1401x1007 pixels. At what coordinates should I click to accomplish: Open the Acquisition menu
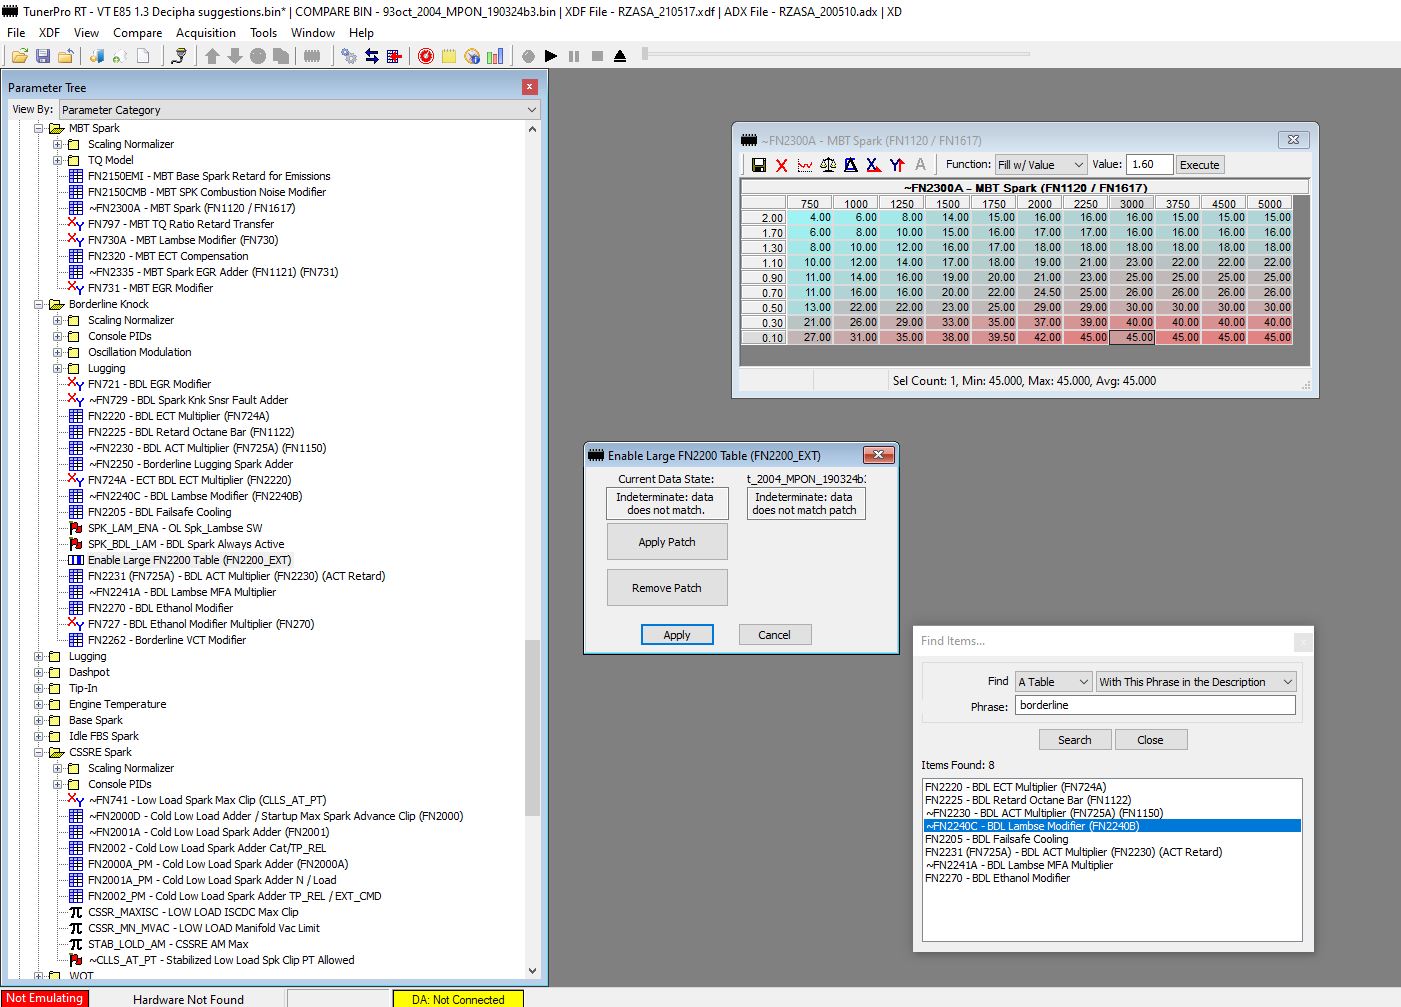[x=206, y=33]
